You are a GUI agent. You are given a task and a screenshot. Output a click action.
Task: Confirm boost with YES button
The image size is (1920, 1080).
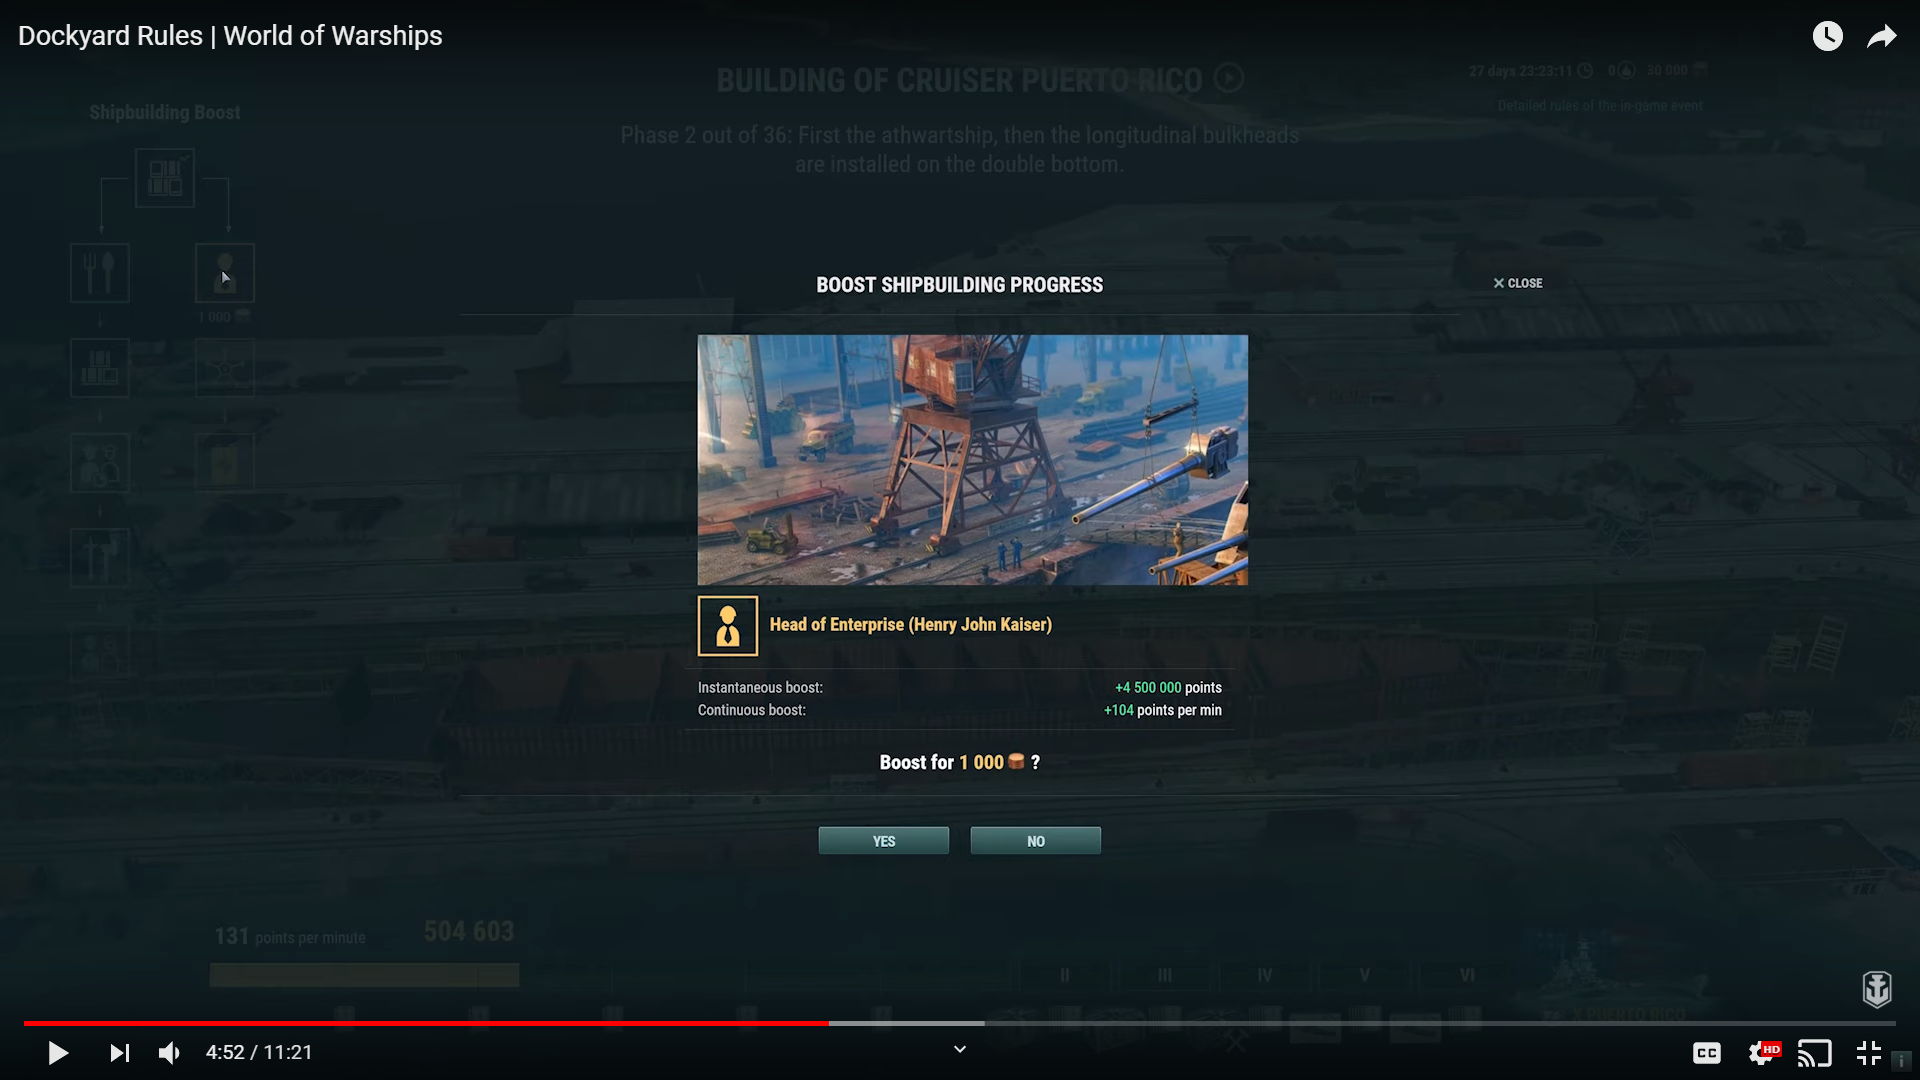[x=884, y=841]
